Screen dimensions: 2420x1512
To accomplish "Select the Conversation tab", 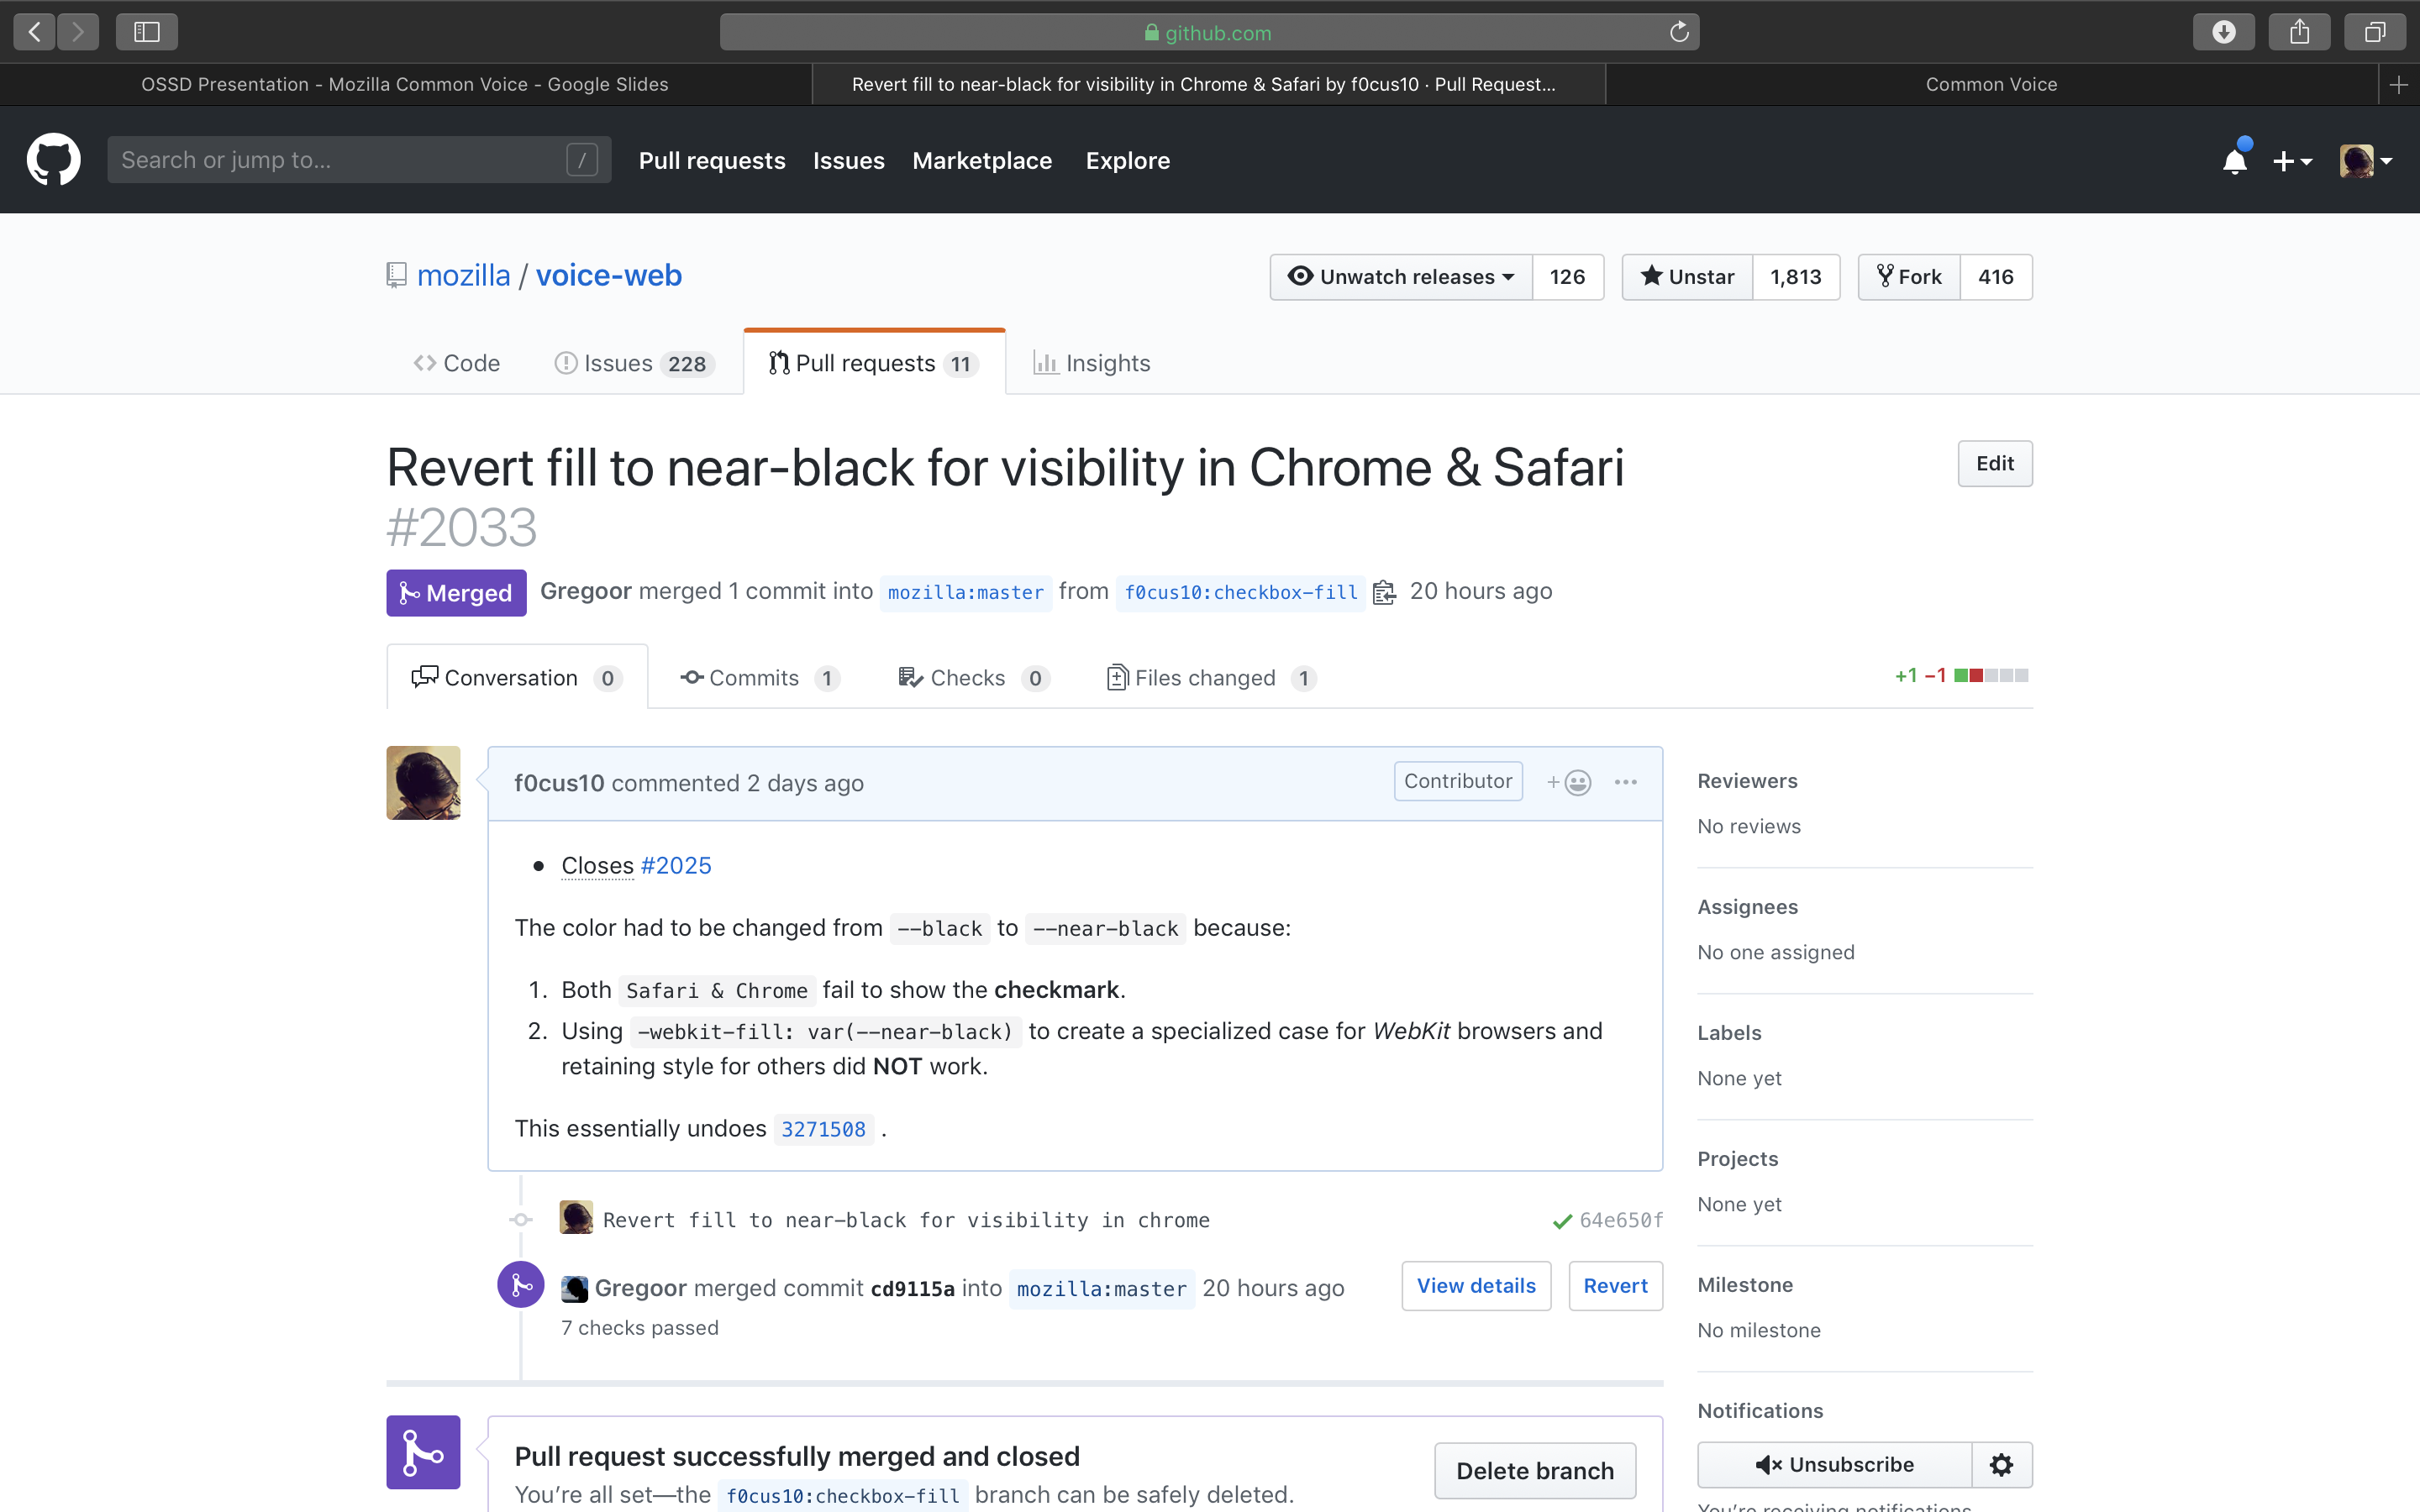I will [518, 676].
